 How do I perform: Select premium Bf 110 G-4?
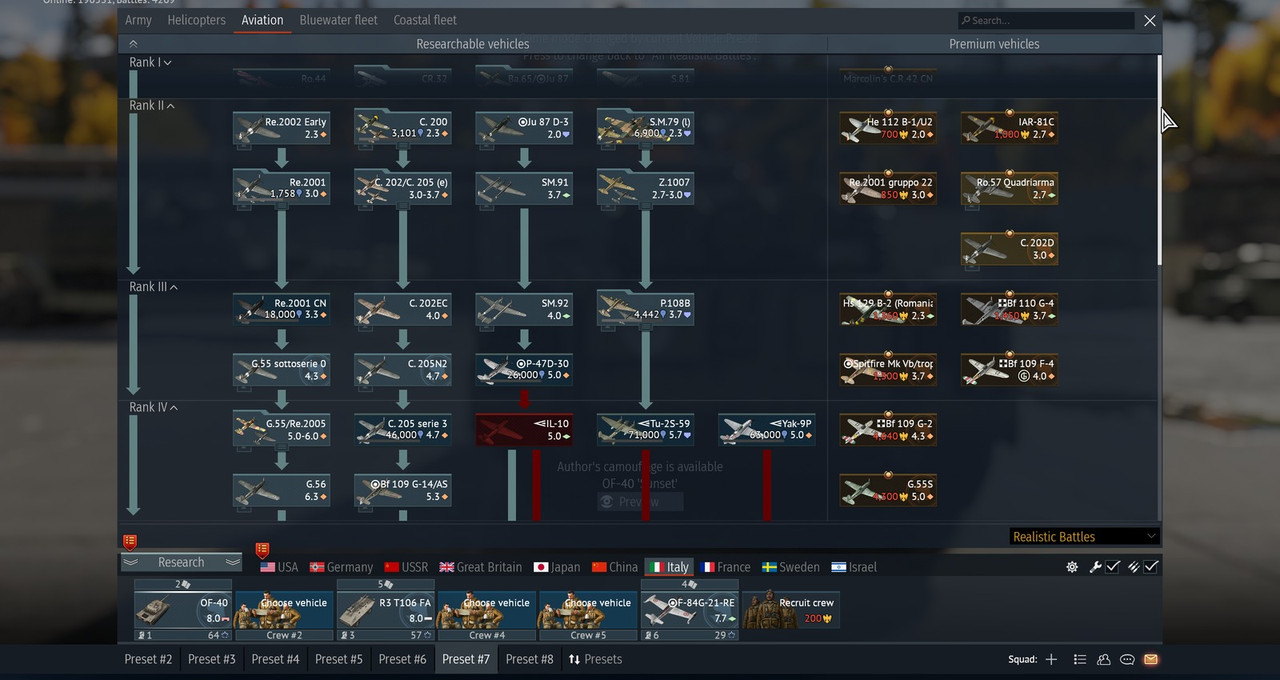(x=1009, y=309)
